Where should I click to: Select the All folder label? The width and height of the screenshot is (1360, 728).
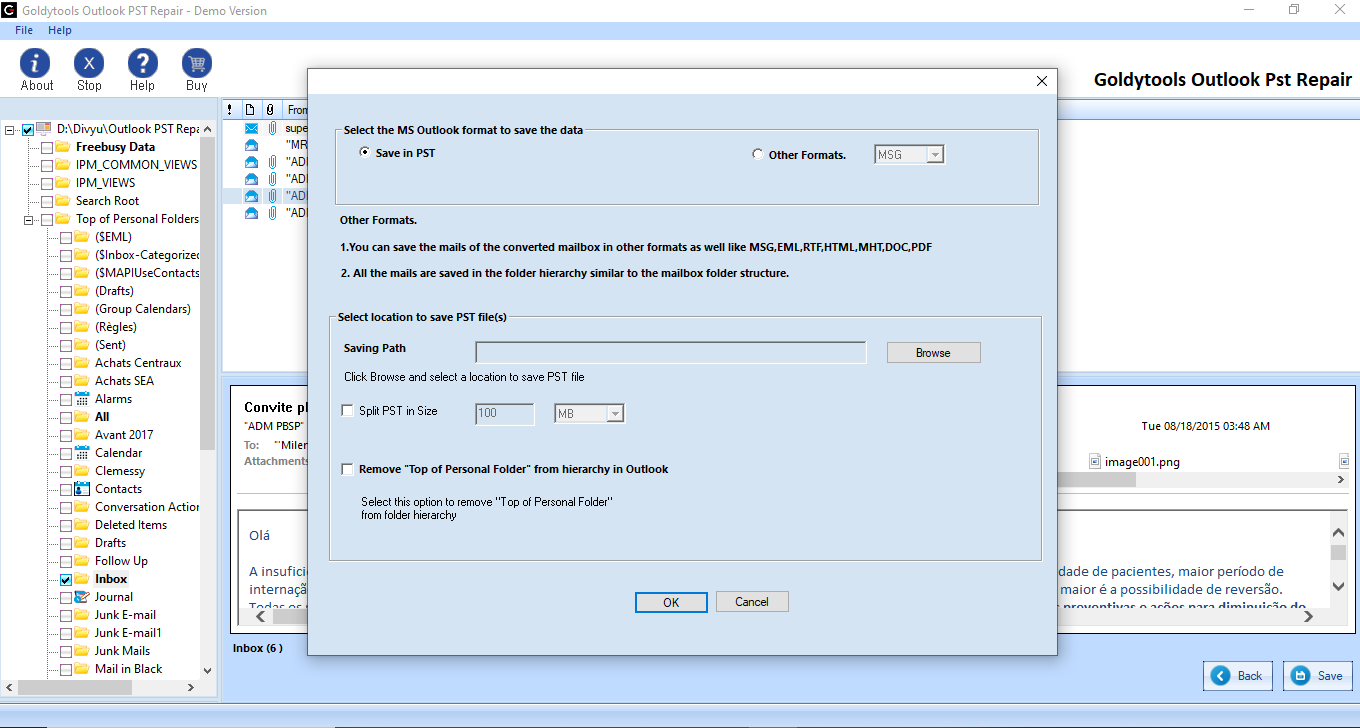click(102, 417)
